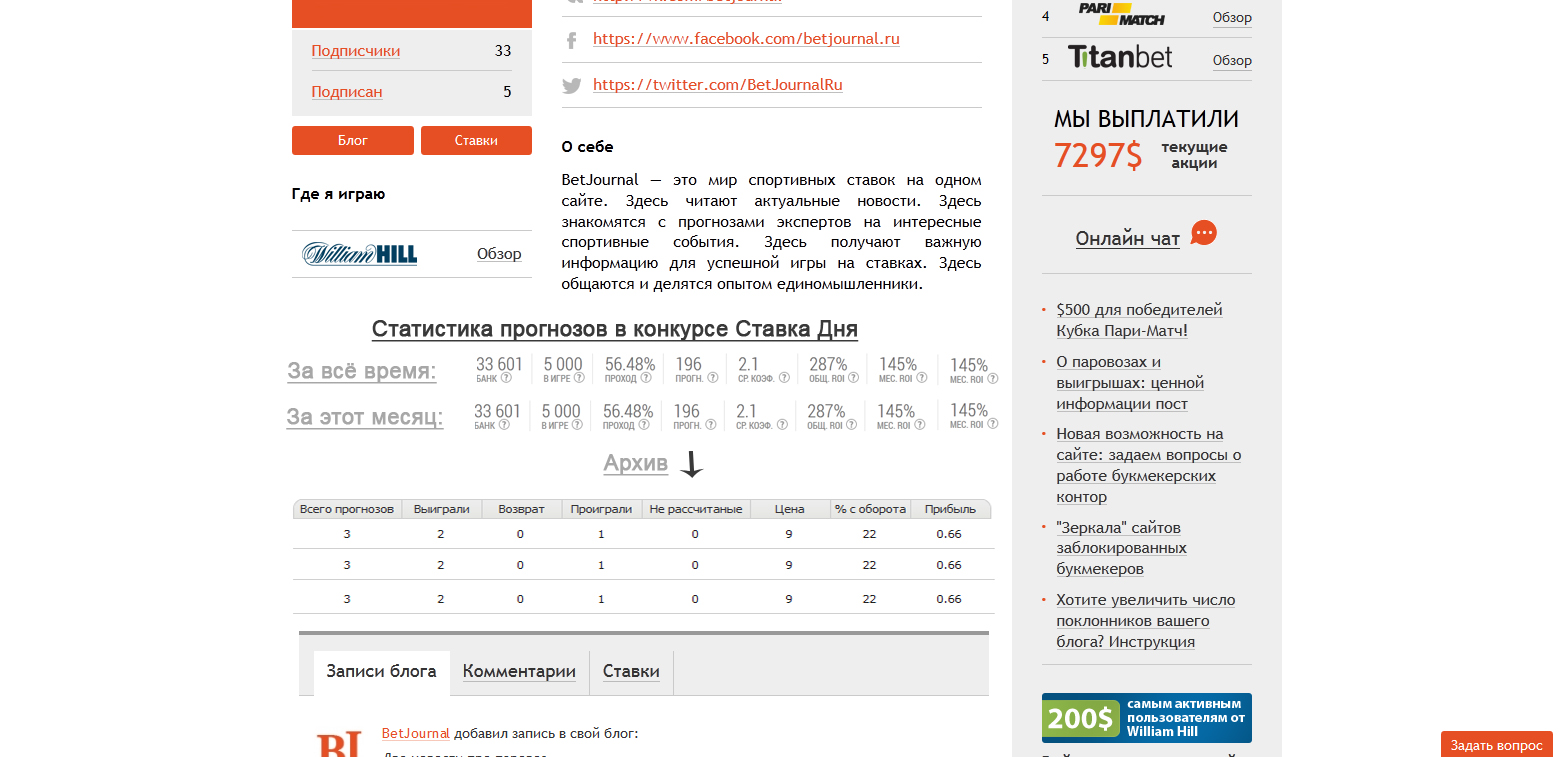Screen dimensions: 1567x757
Task: Click help icon next to ПРОГН. in За этот месяц row
Action: click(x=710, y=424)
